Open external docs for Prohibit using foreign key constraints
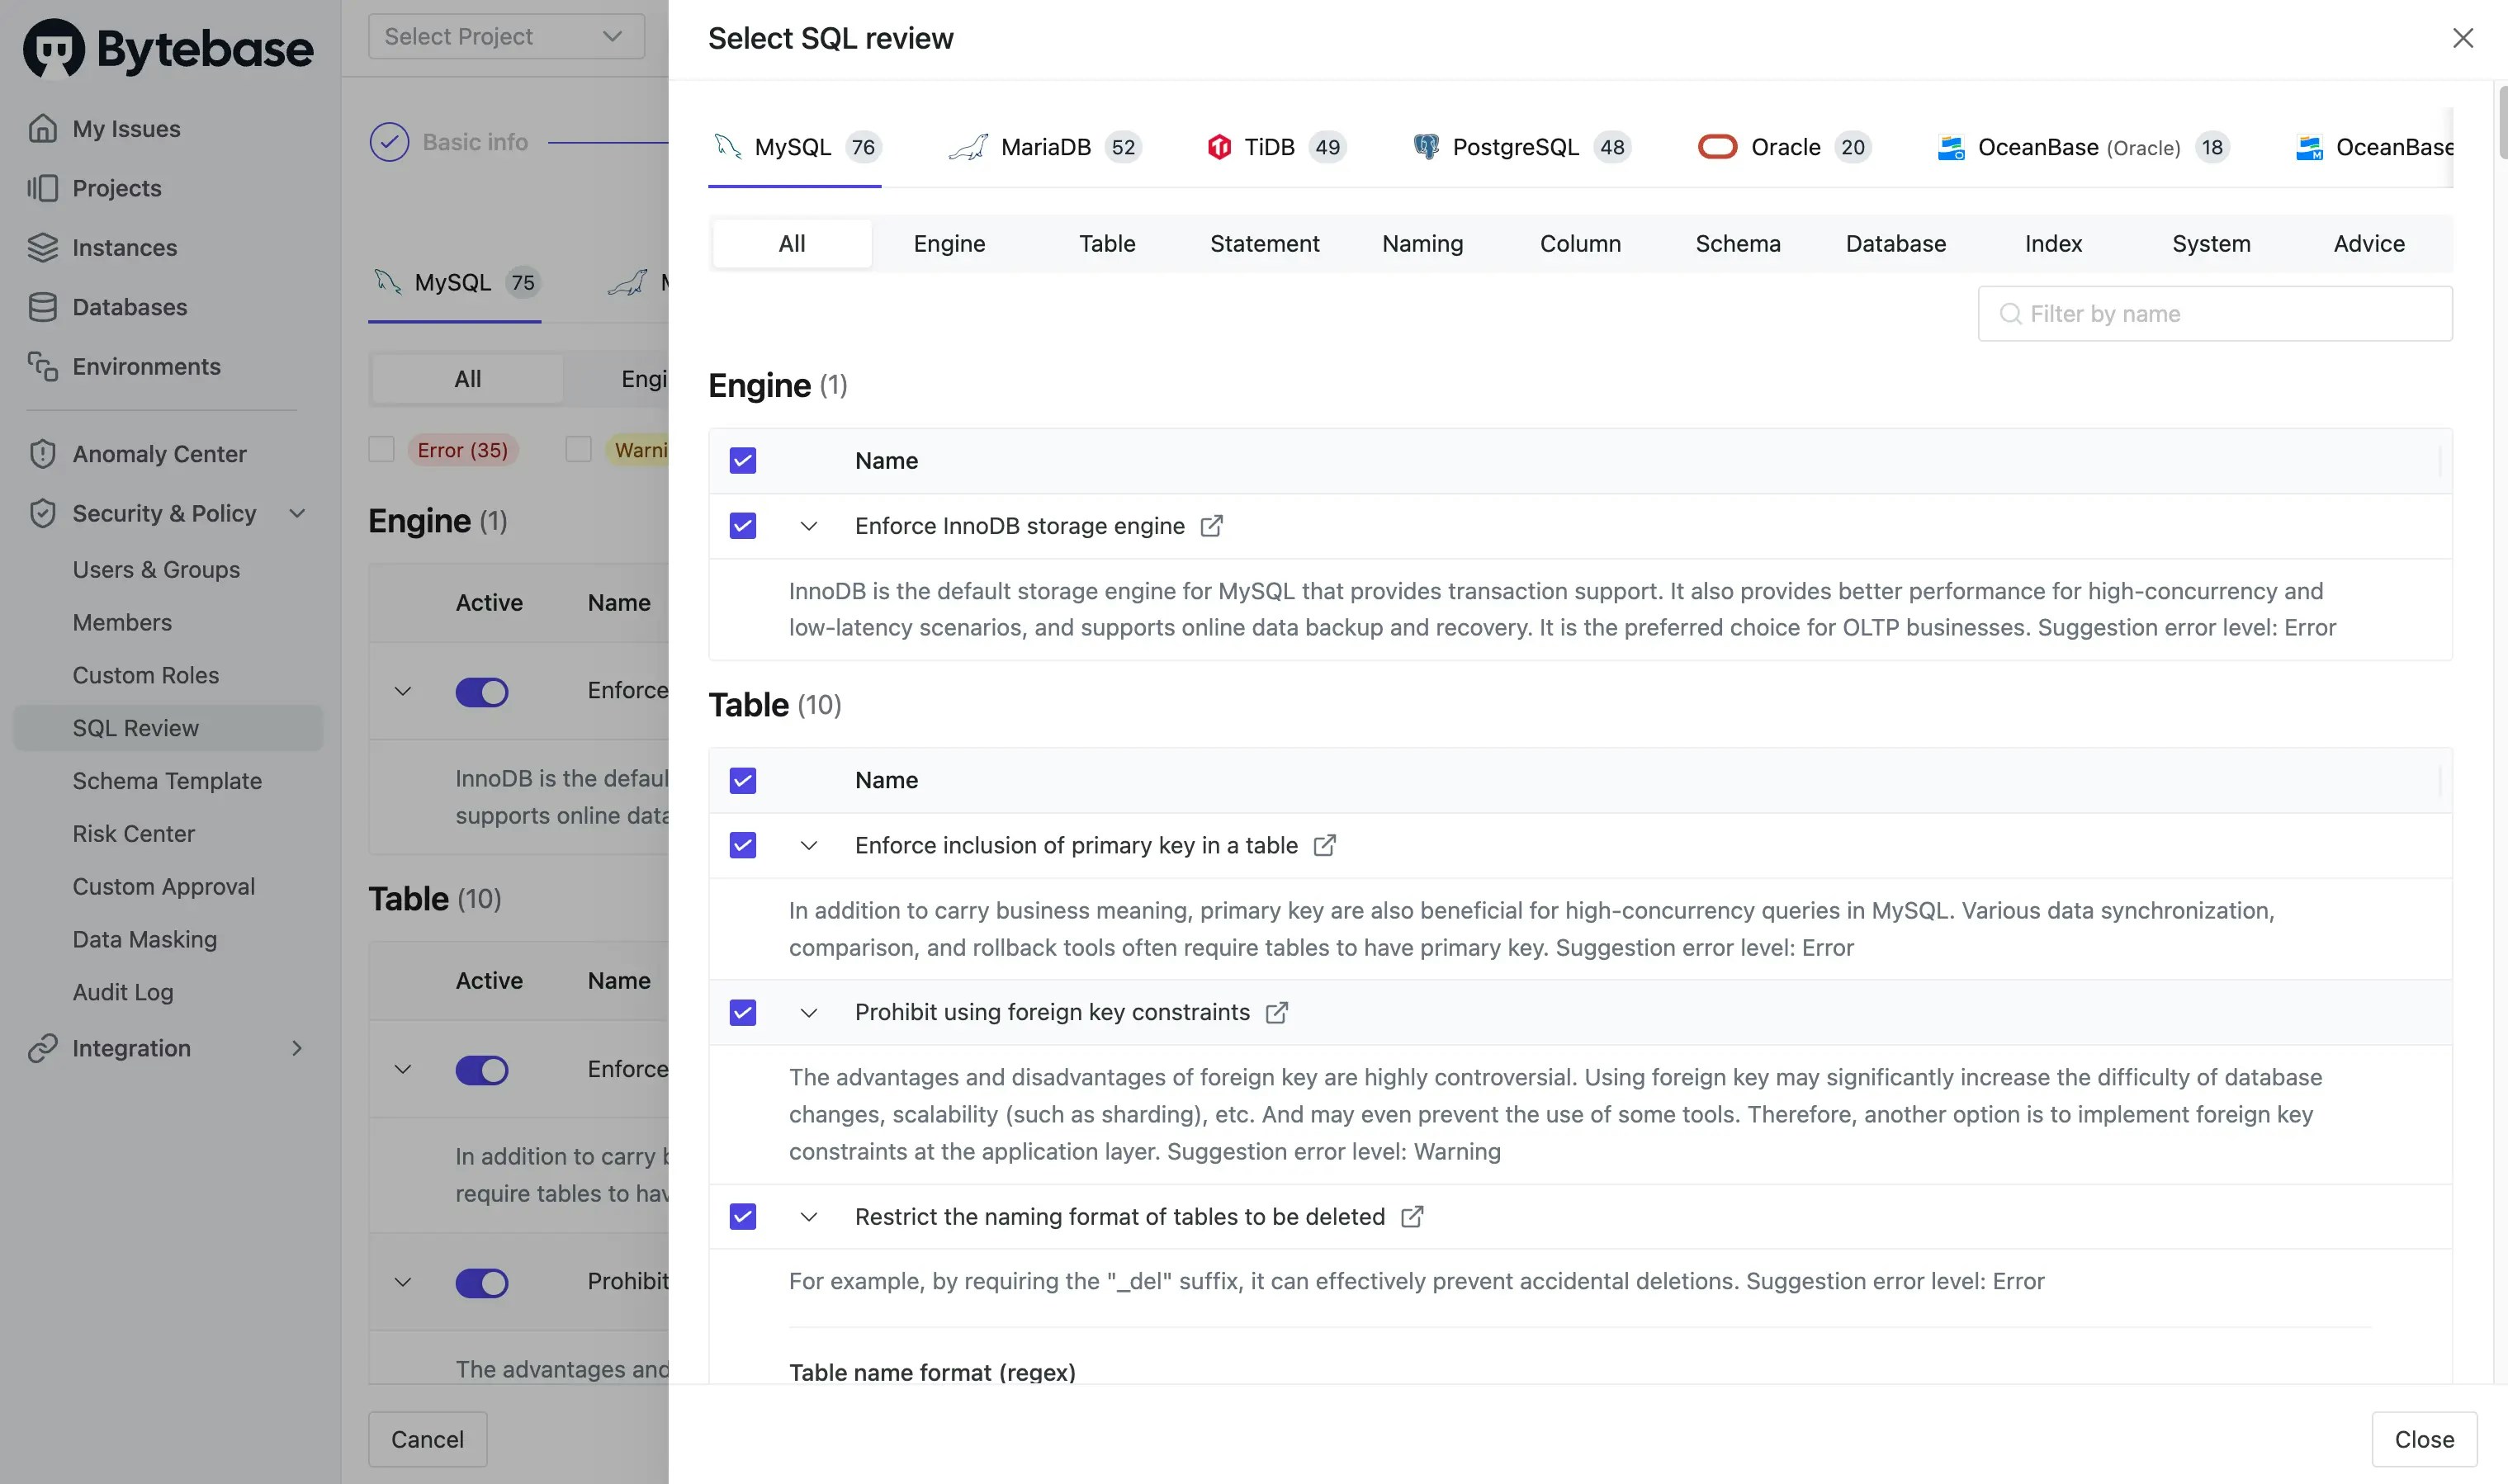The image size is (2508, 1484). coord(1277,1012)
